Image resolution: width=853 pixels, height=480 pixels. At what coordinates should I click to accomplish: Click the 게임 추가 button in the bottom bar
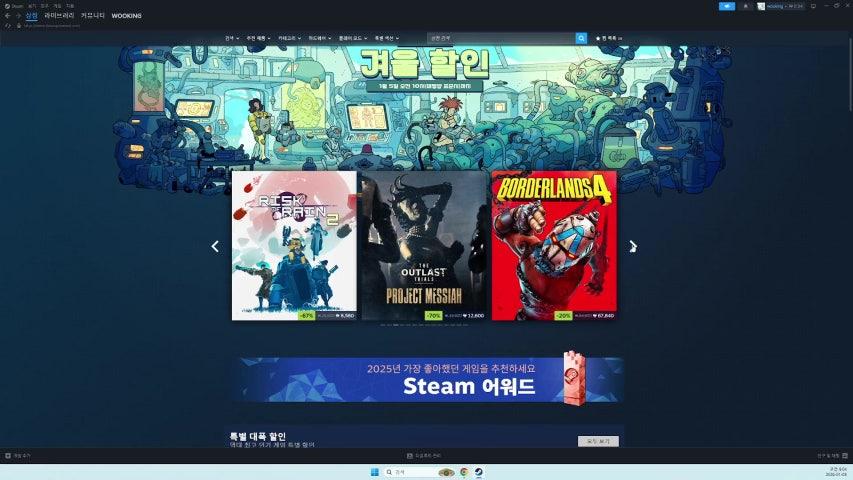[x=18, y=456]
